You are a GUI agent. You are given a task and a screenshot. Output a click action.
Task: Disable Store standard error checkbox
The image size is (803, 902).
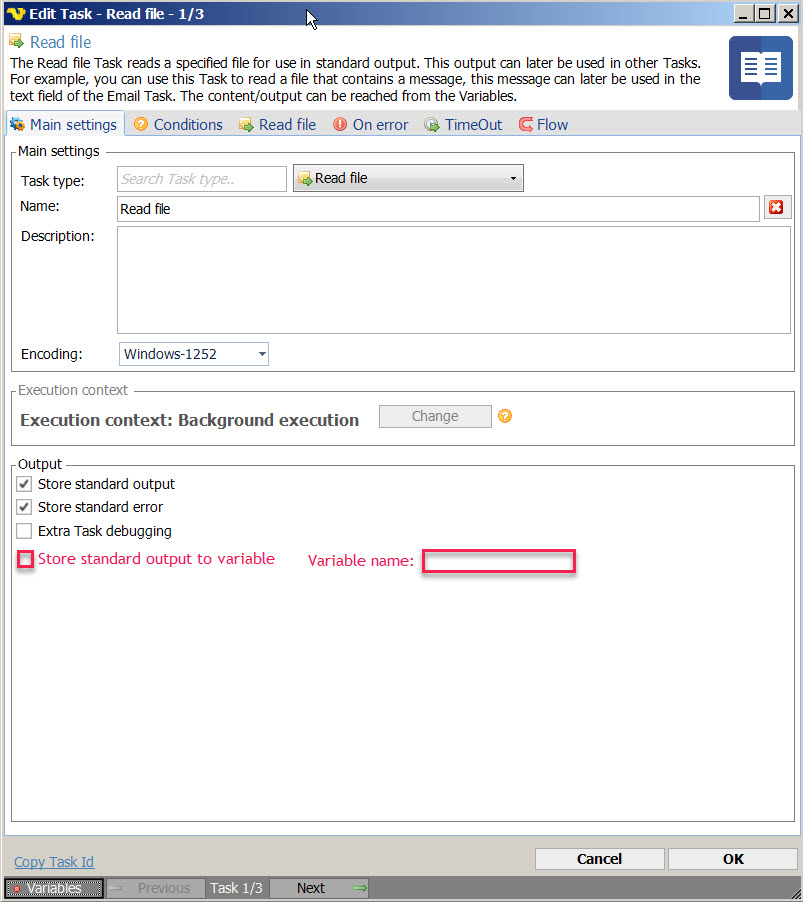[25, 507]
